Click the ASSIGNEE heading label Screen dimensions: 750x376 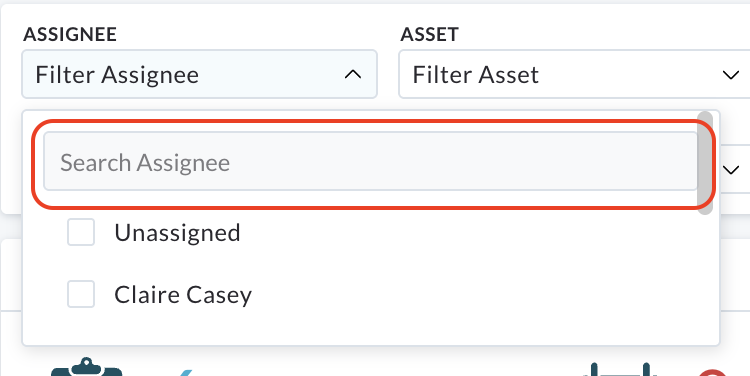(70, 34)
